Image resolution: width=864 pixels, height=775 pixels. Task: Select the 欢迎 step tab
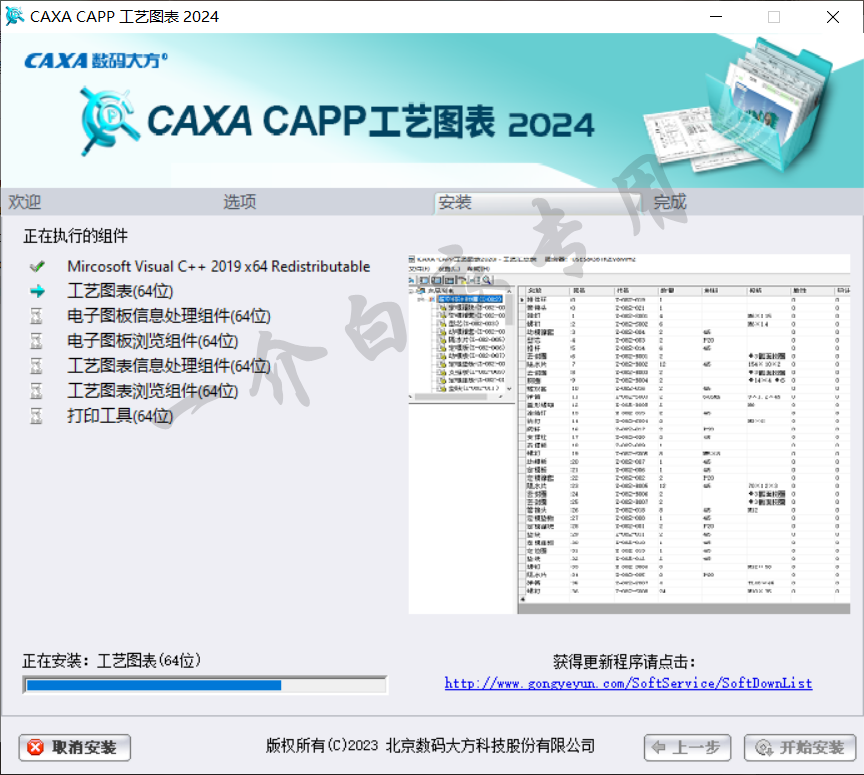coord(24,202)
